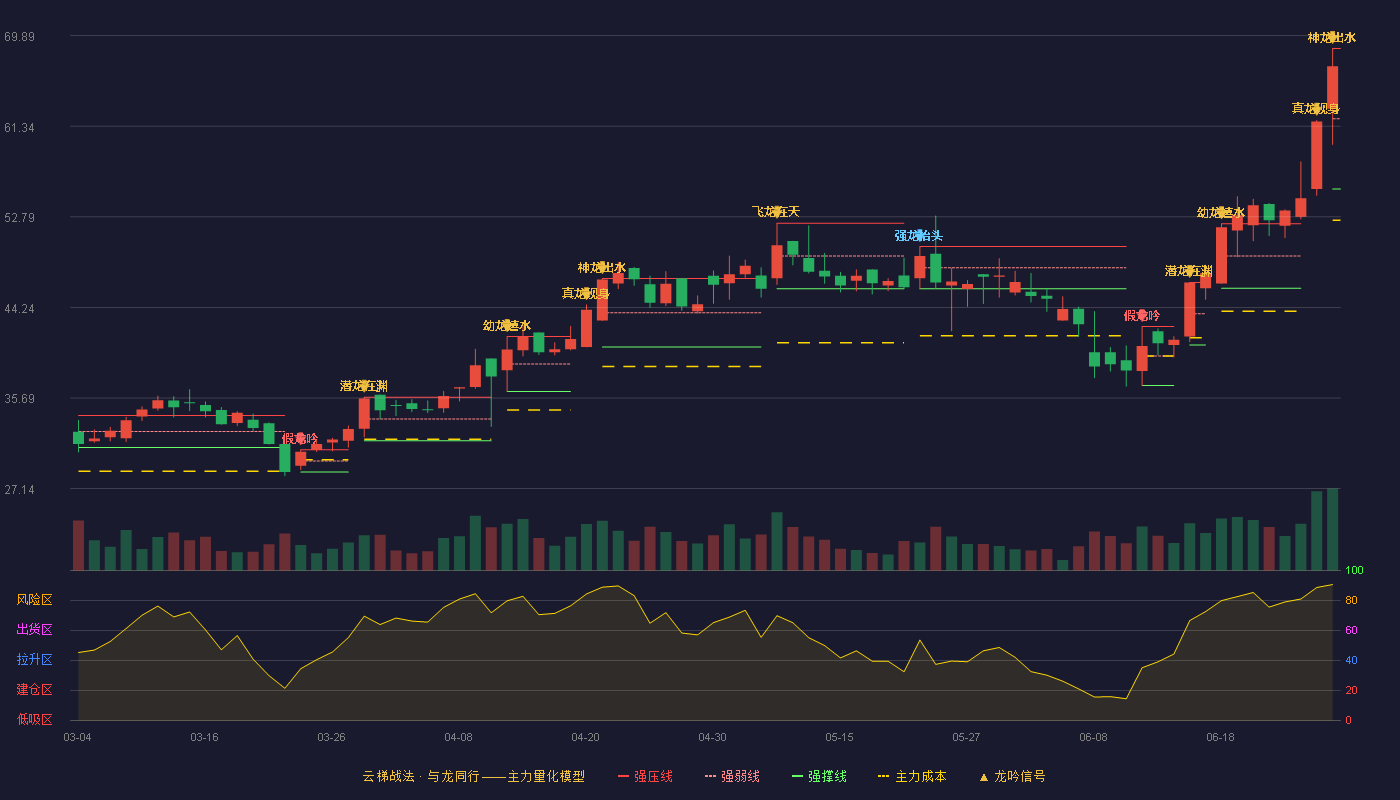Click the 44.24 price axis label
The height and width of the screenshot is (800, 1400).
19,309
